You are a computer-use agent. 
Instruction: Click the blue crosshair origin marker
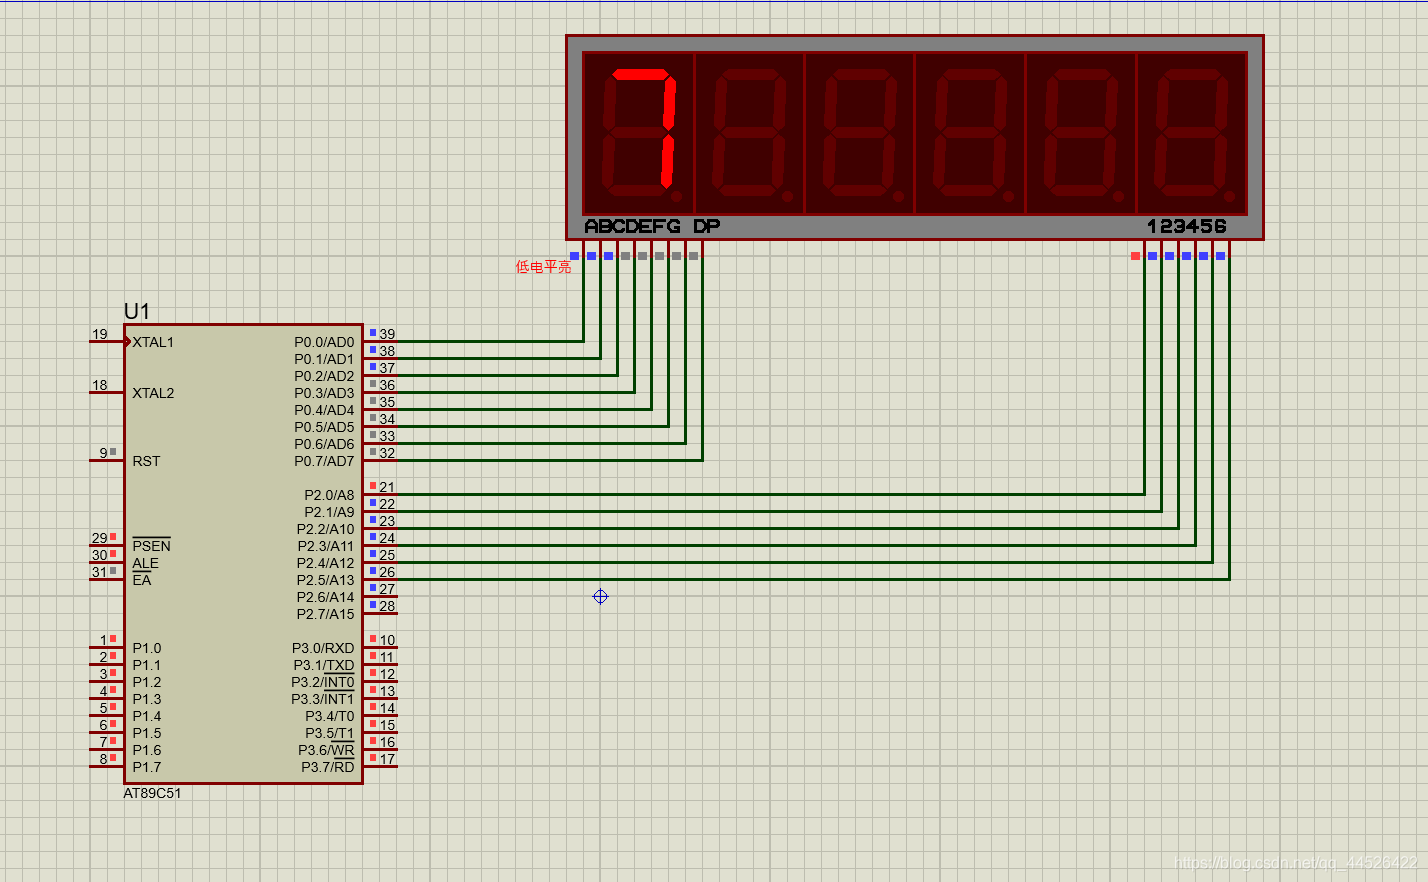pyautogui.click(x=600, y=596)
